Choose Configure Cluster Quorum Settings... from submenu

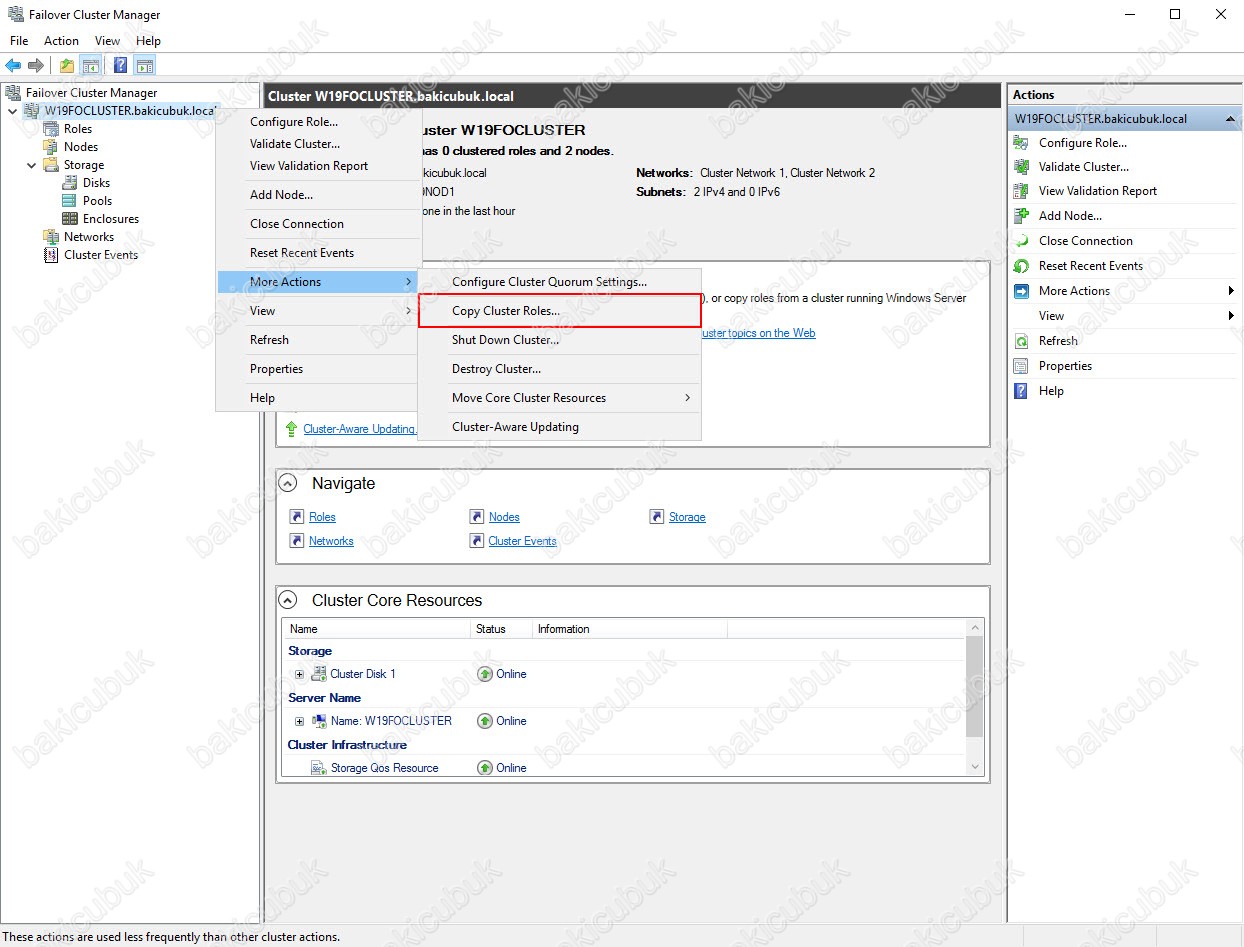pos(560,282)
